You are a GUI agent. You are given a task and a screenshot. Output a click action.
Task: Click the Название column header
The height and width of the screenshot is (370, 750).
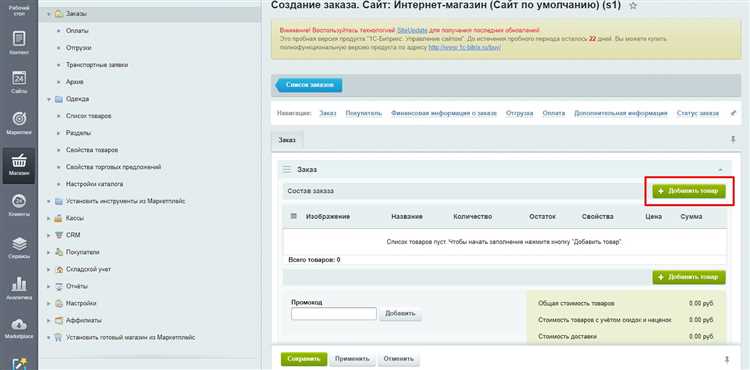tap(407, 217)
